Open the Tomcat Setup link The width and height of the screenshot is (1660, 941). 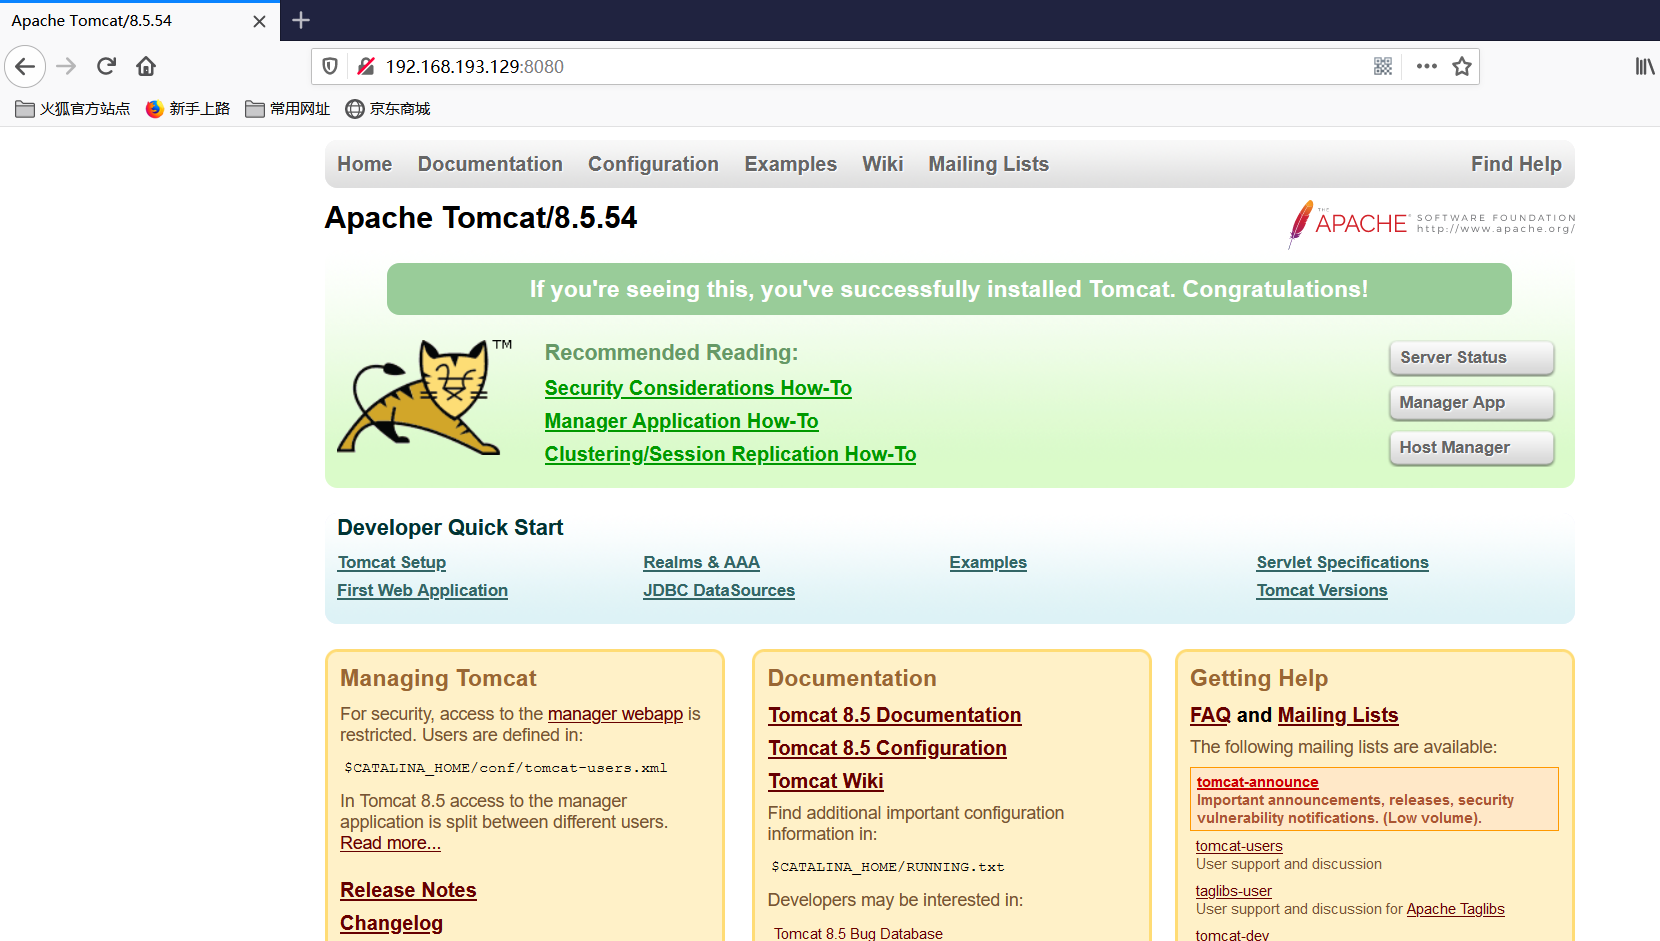[x=392, y=563]
